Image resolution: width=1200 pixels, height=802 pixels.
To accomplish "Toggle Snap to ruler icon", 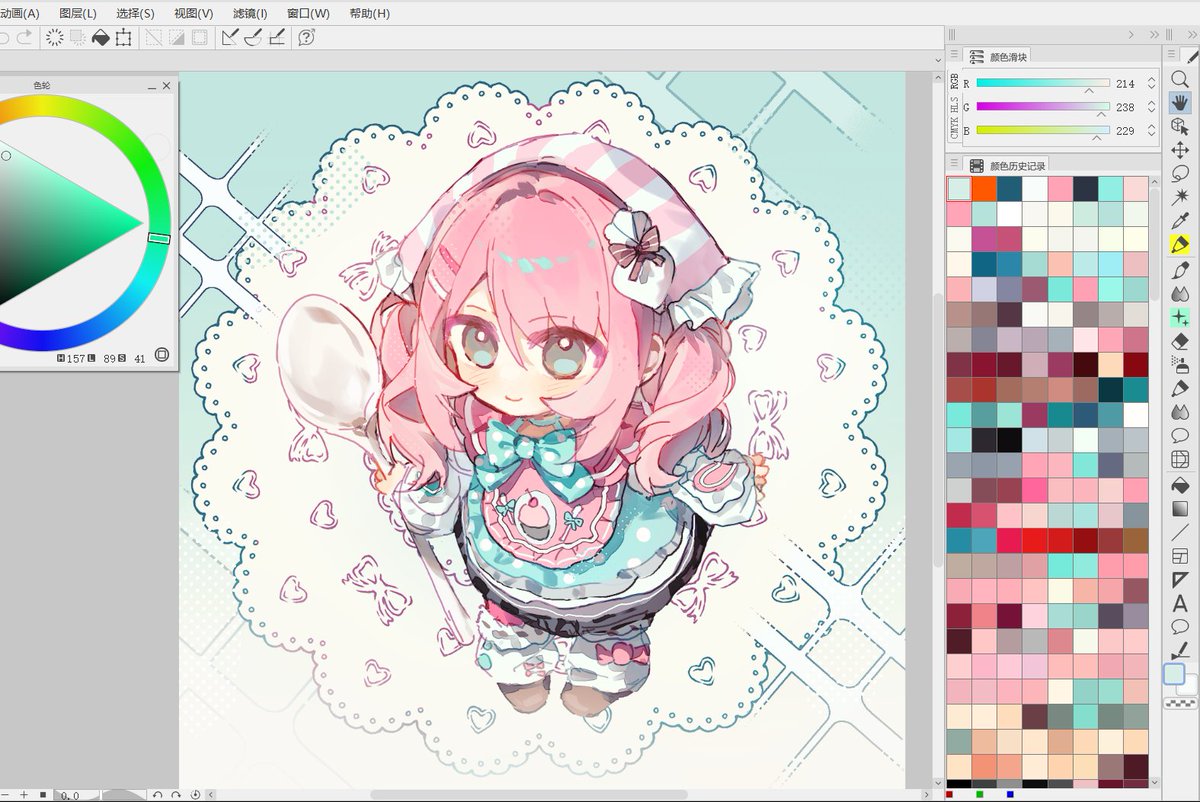I will tap(230, 37).
